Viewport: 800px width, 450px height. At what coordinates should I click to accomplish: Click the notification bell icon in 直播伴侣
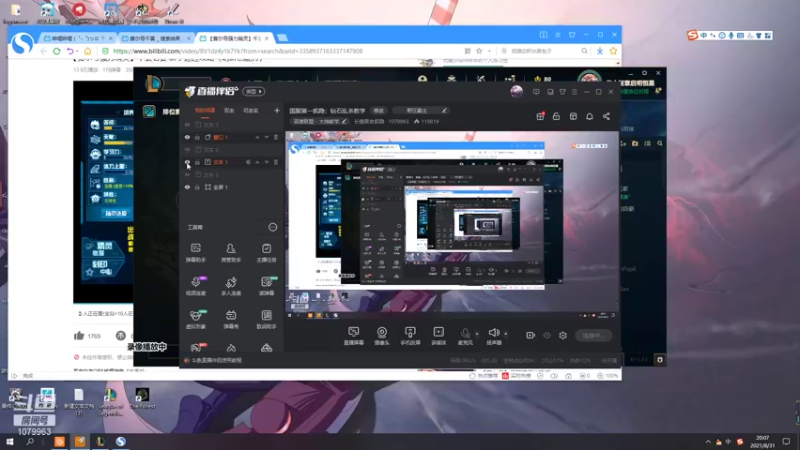click(x=589, y=116)
